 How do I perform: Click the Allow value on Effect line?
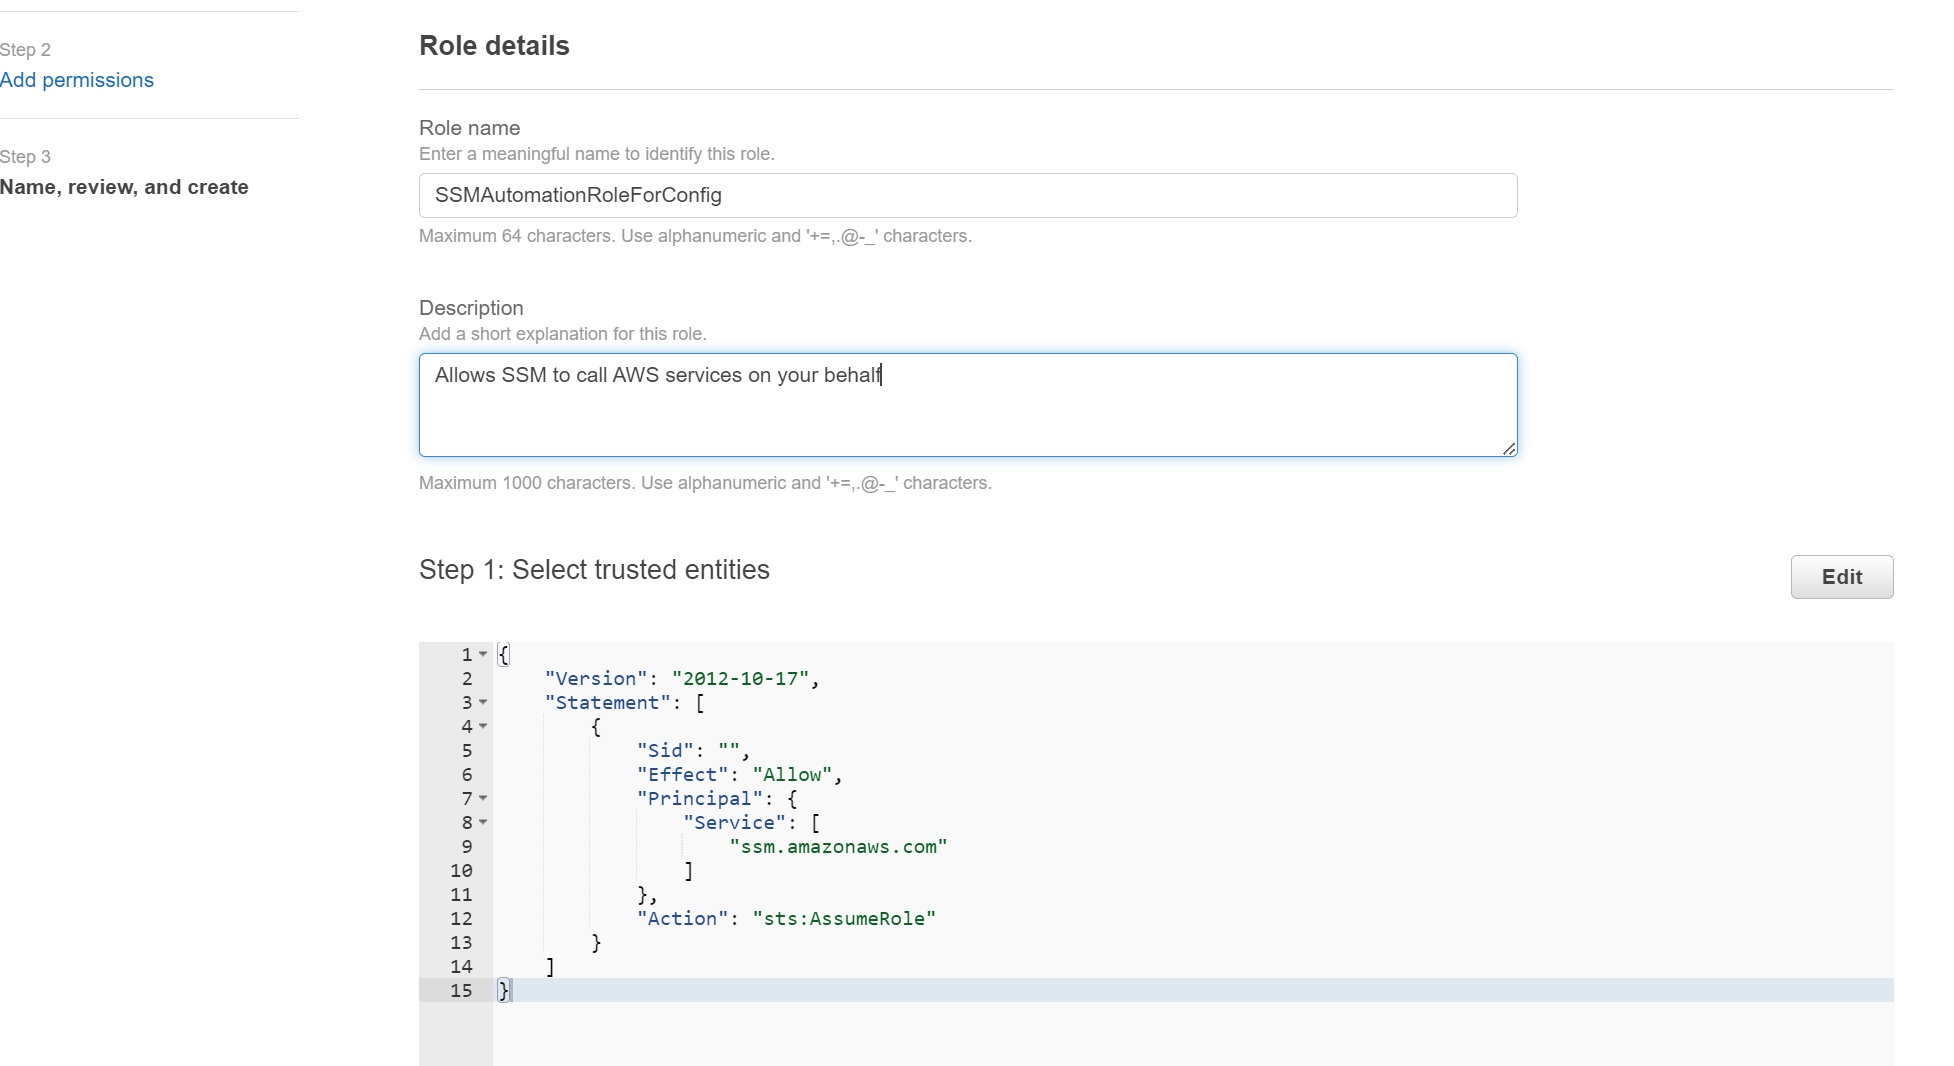(792, 775)
